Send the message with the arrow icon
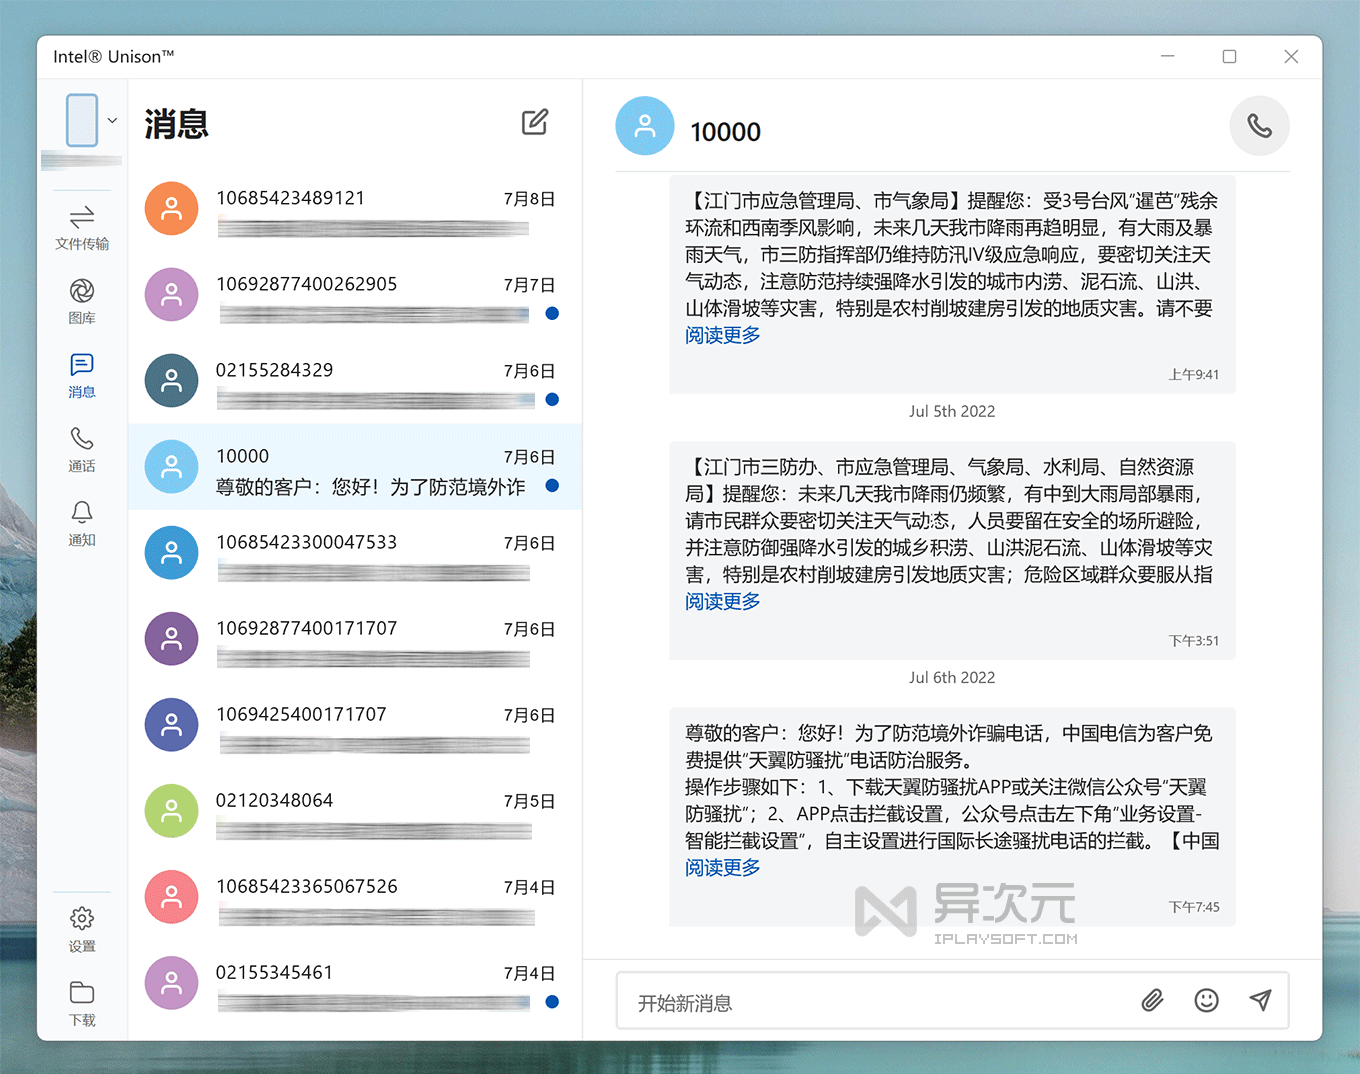This screenshot has width=1360, height=1074. 1260,1000
